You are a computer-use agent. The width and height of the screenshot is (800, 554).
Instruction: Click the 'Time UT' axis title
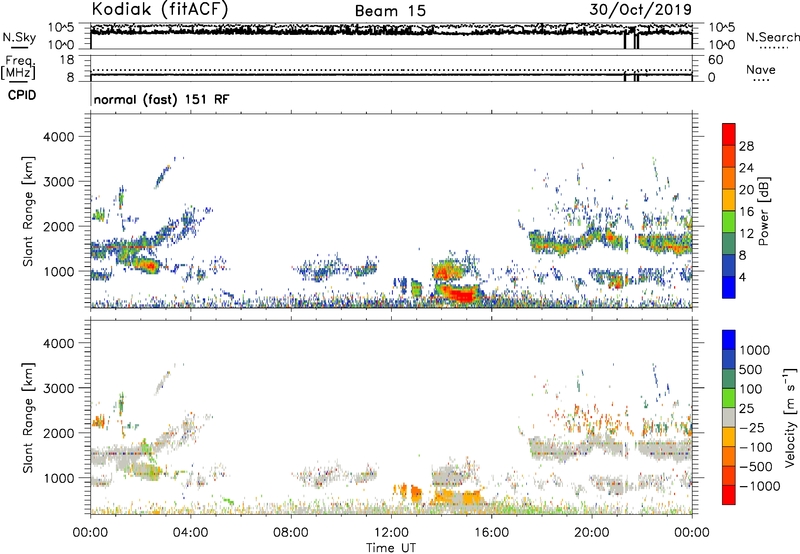tap(391, 548)
